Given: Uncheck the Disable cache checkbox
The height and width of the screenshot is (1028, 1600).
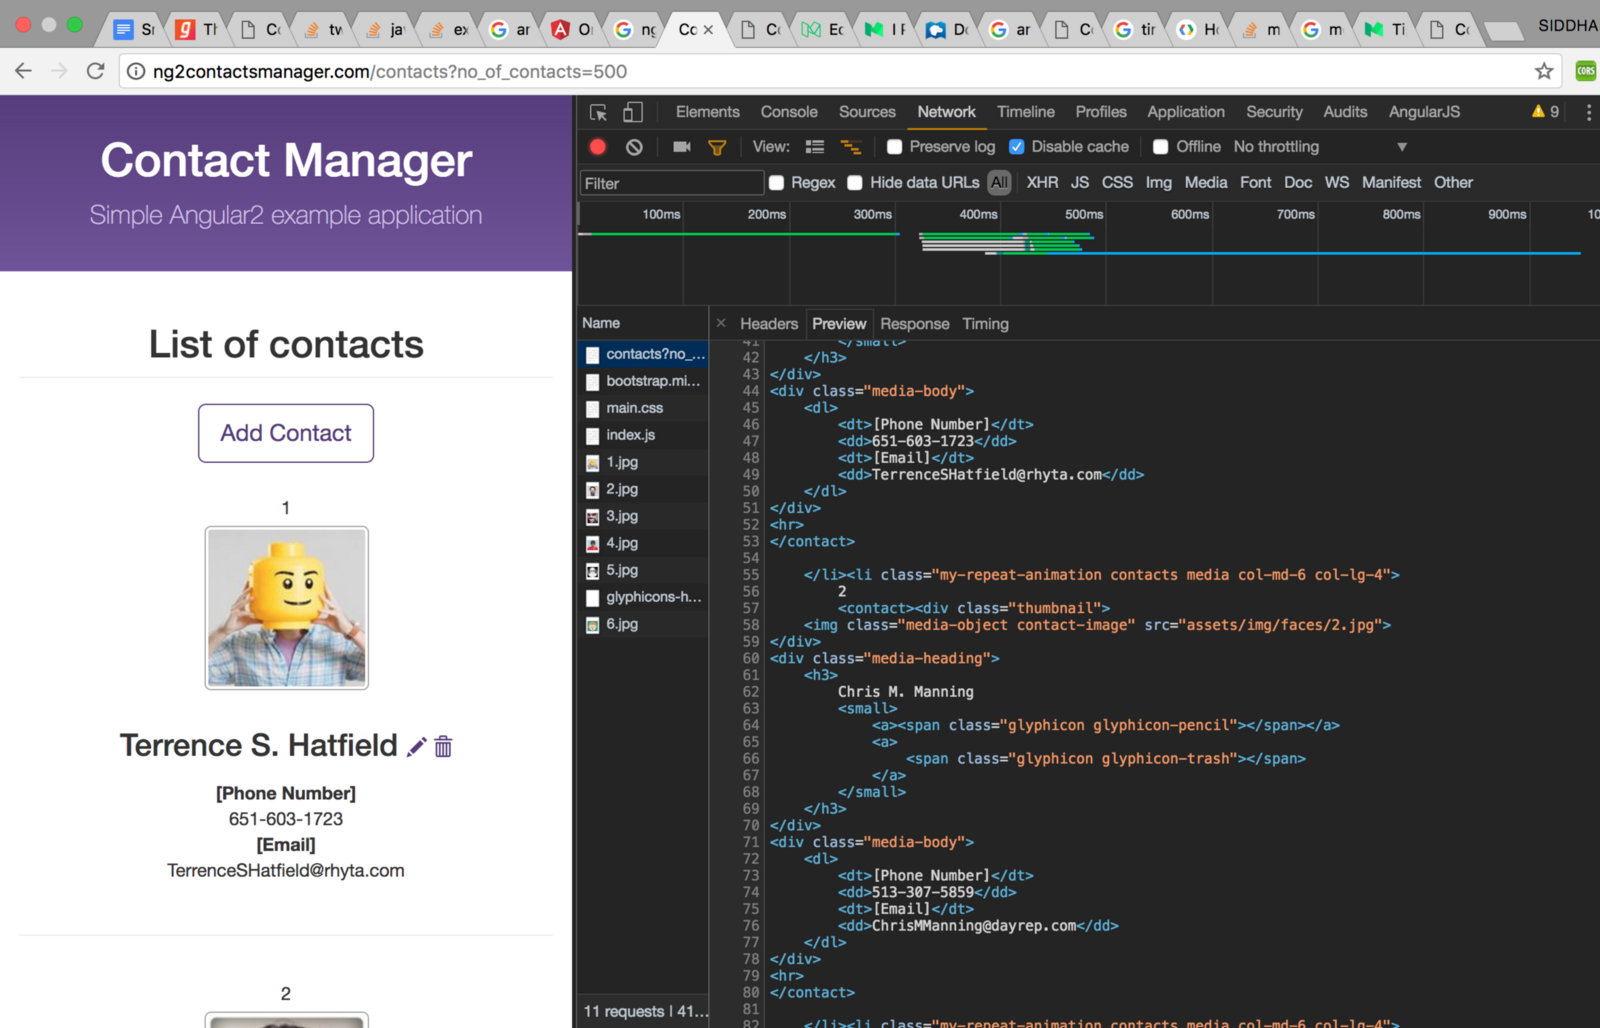Looking at the screenshot, I should (1017, 147).
